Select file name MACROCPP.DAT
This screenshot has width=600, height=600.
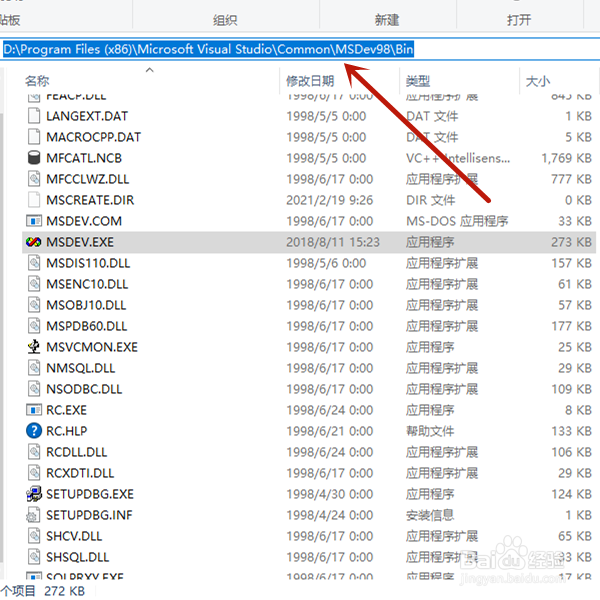coord(93,137)
